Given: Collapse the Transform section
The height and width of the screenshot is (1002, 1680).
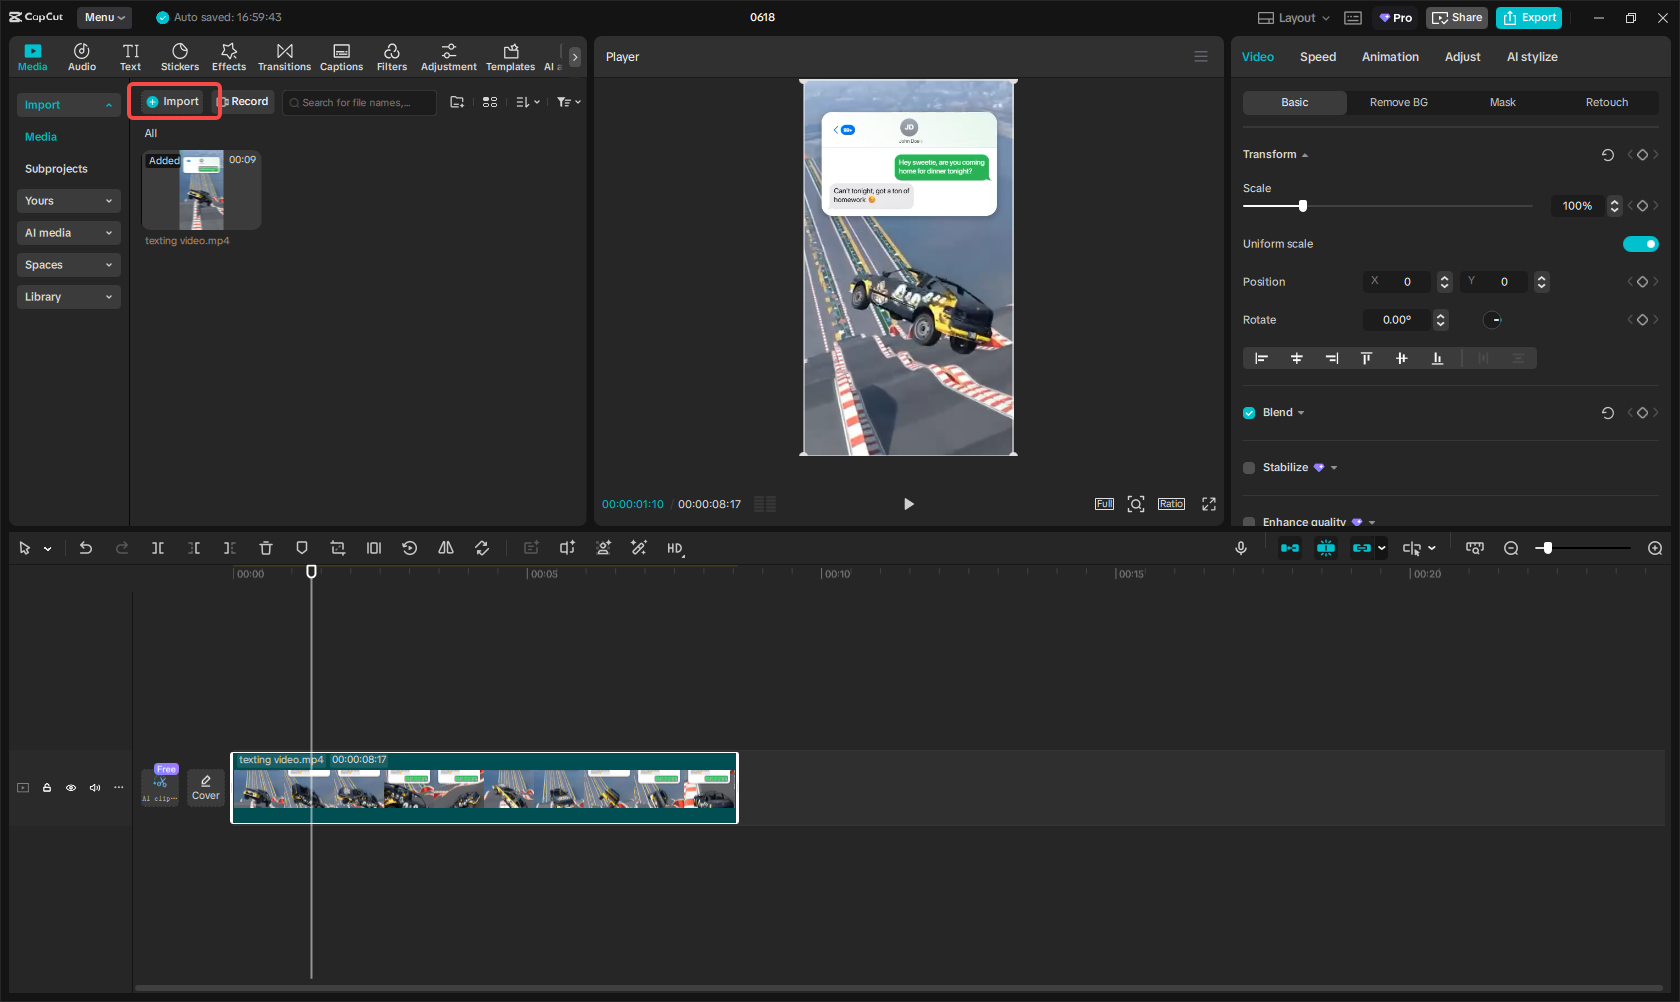Looking at the screenshot, I should 1304,154.
